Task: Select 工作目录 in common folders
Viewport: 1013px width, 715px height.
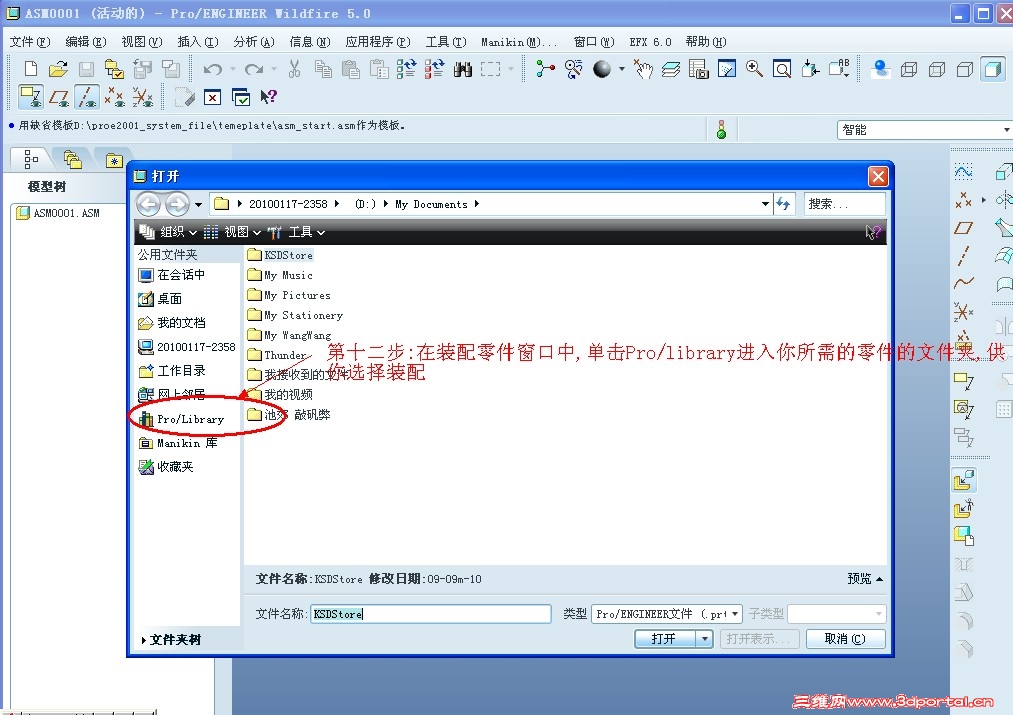Action: click(x=172, y=371)
